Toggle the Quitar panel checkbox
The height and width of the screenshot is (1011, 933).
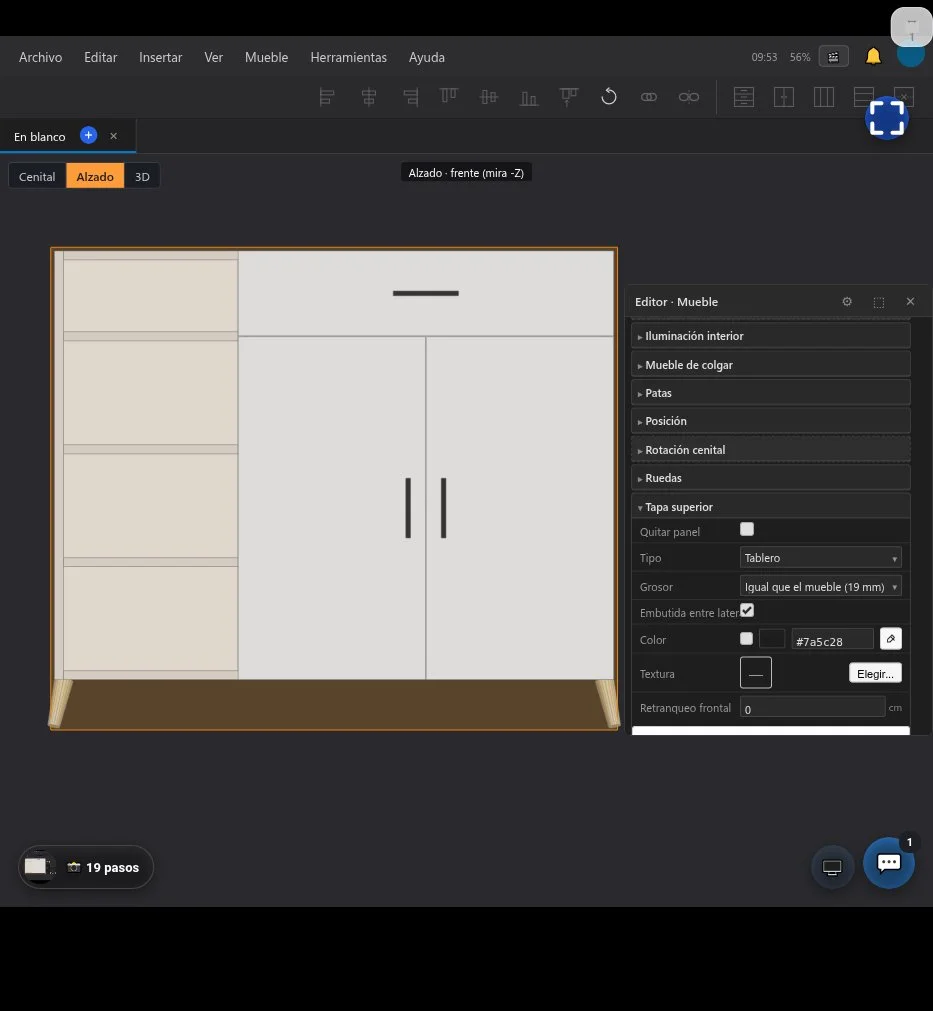(747, 529)
